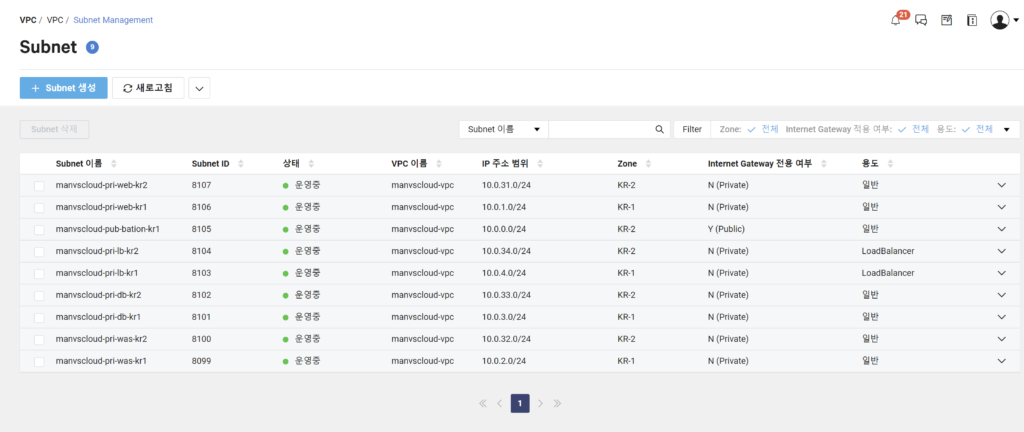Go to VPC breadcrumb link

[55, 20]
